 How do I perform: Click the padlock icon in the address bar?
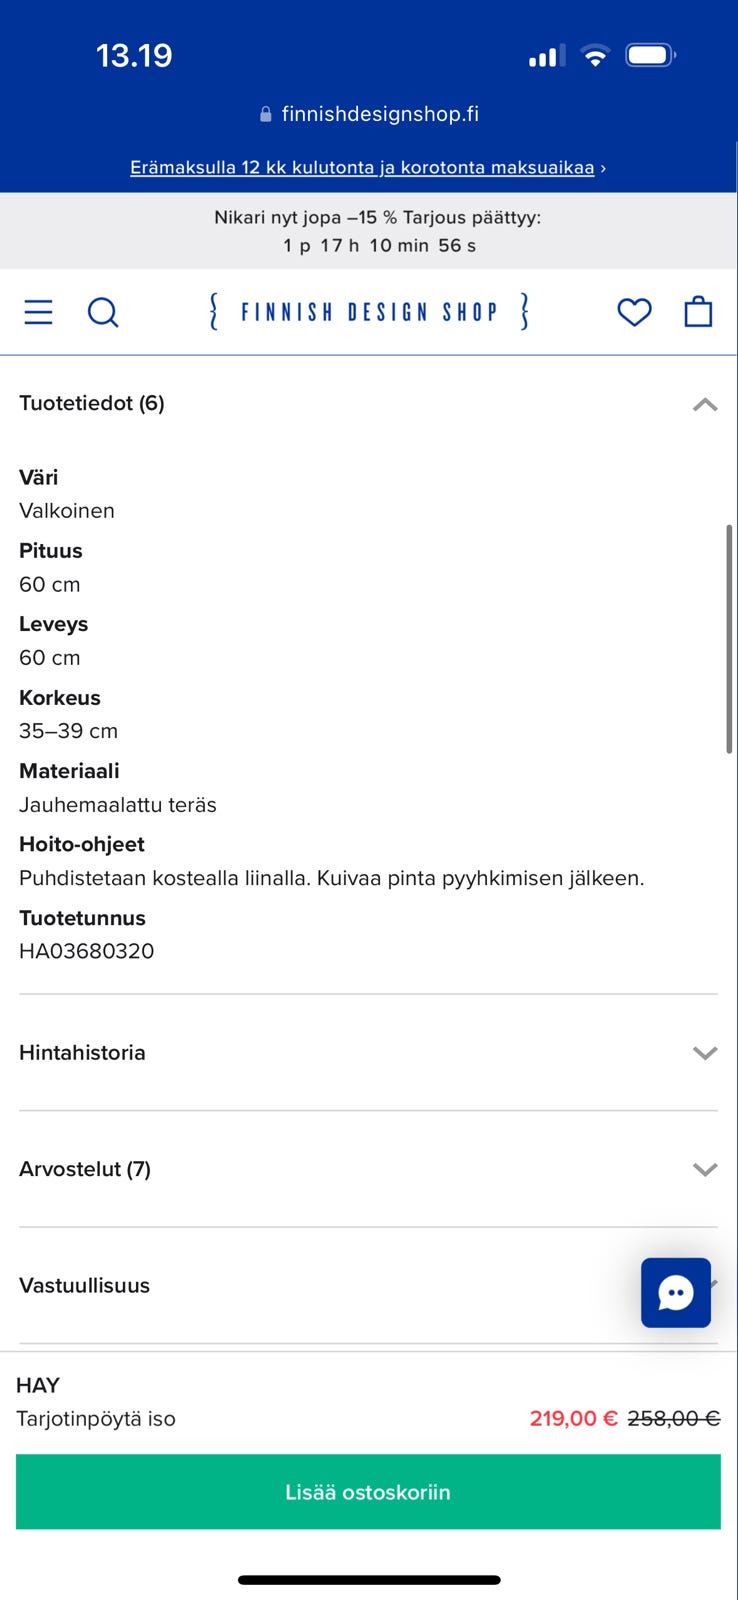265,113
